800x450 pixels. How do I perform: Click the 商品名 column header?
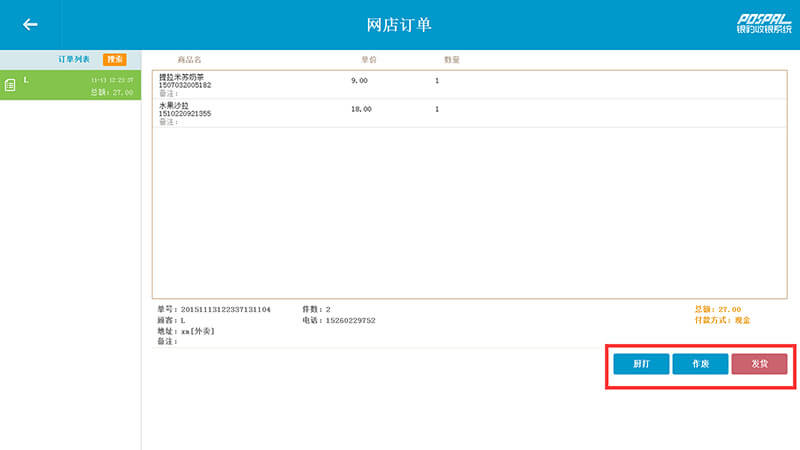(190, 60)
